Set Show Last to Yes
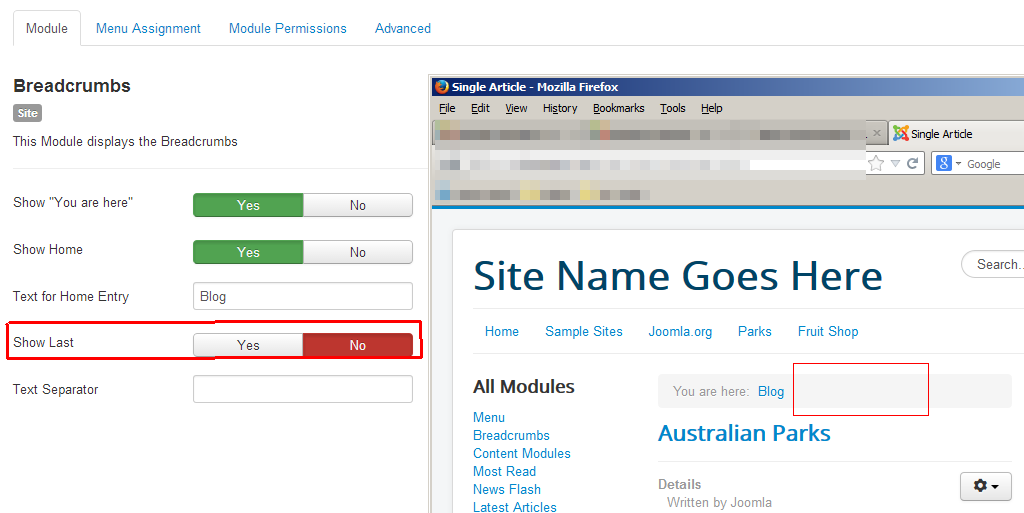 click(248, 345)
